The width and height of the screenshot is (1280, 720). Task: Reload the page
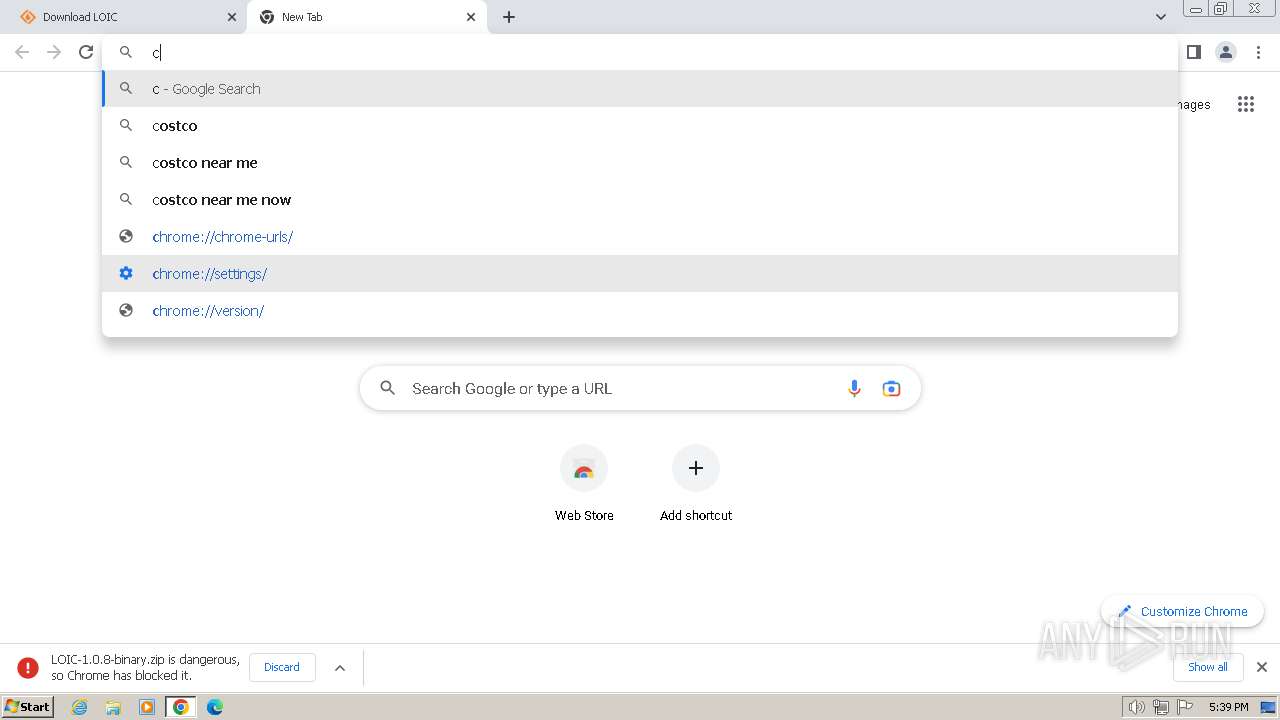86,52
